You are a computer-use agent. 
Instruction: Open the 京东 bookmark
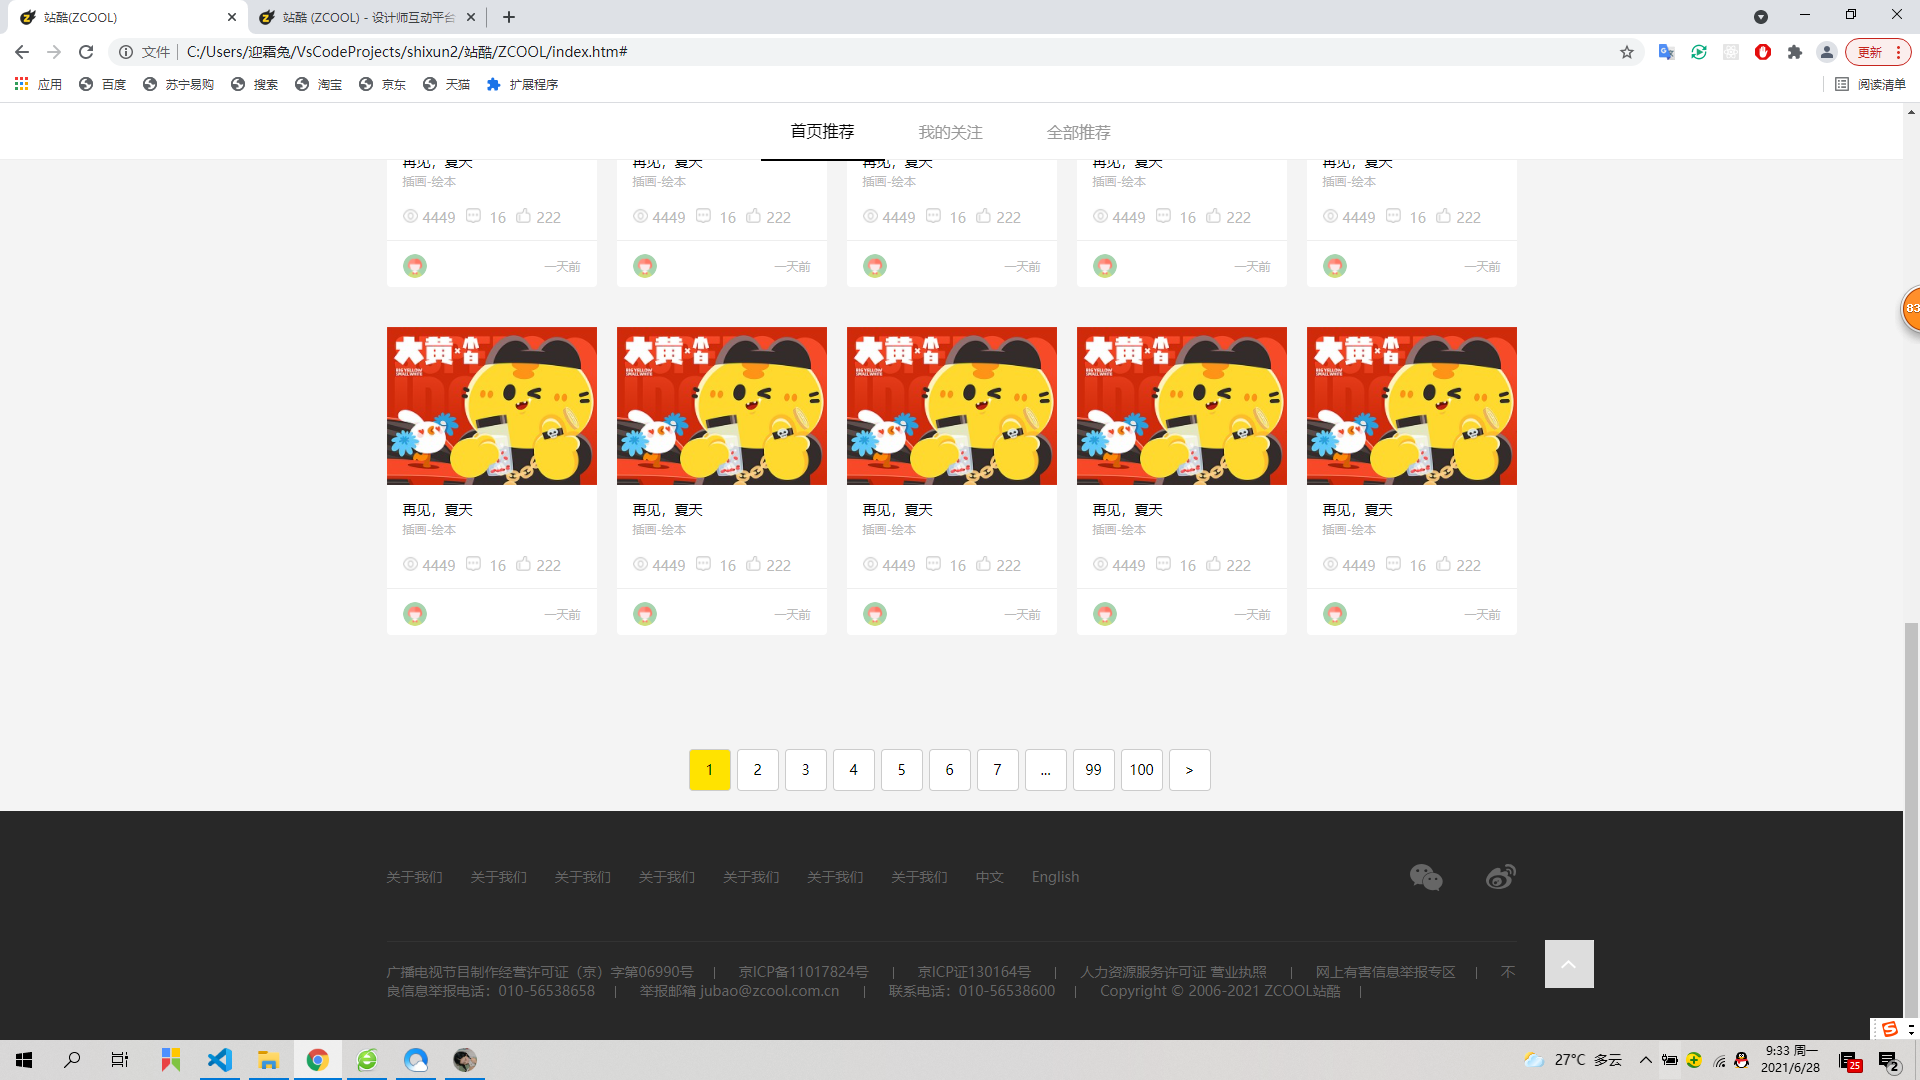click(x=383, y=84)
